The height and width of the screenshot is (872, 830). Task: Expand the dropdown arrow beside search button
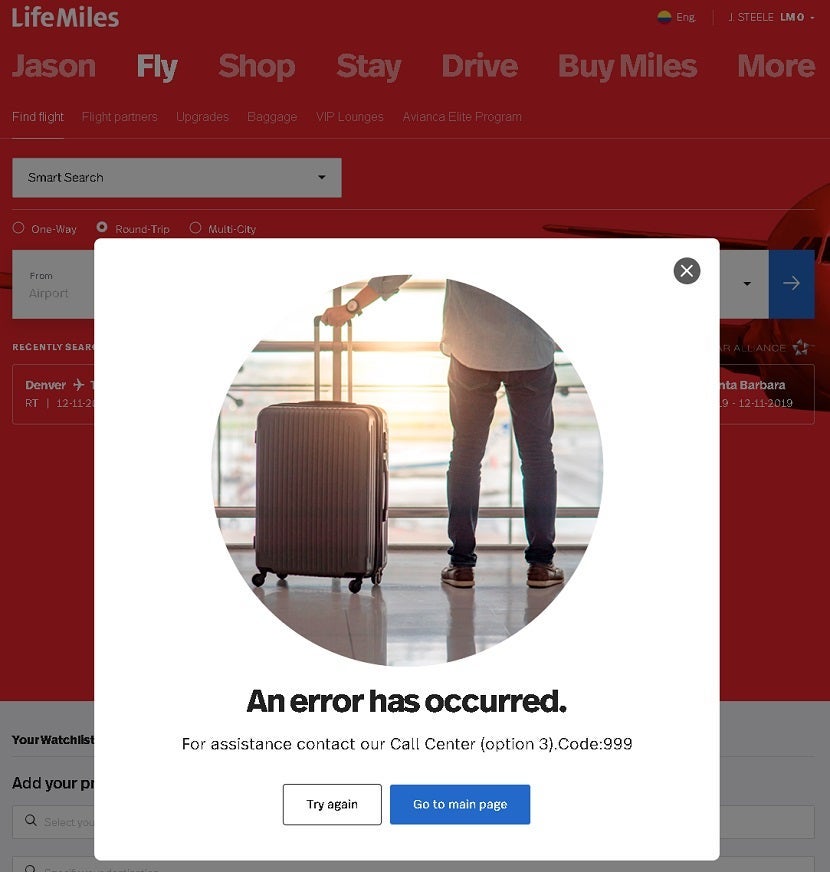(747, 284)
